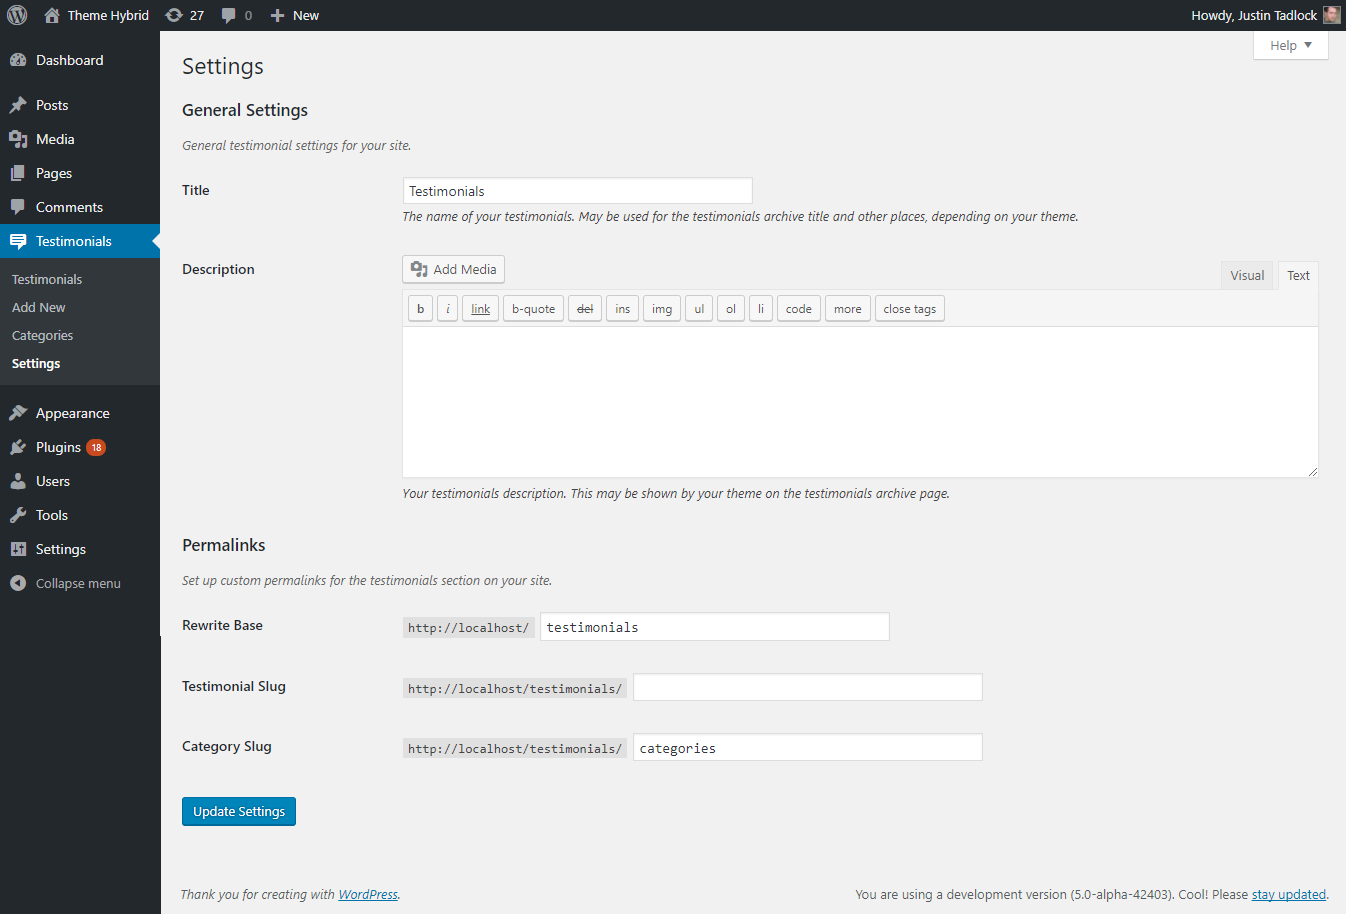Open Add New testimonial submenu item
This screenshot has width=1346, height=914.
coord(39,307)
